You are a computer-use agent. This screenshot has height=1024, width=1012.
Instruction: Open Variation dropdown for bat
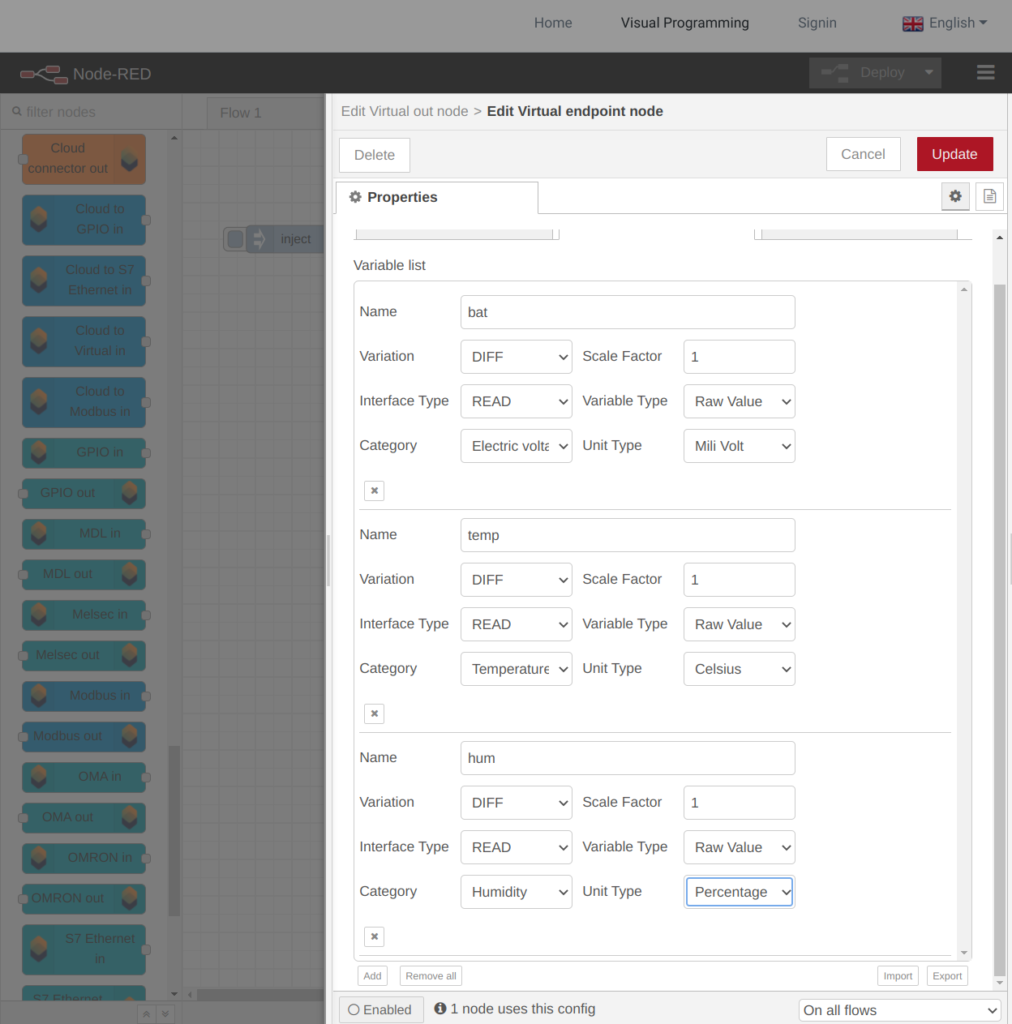(516, 357)
